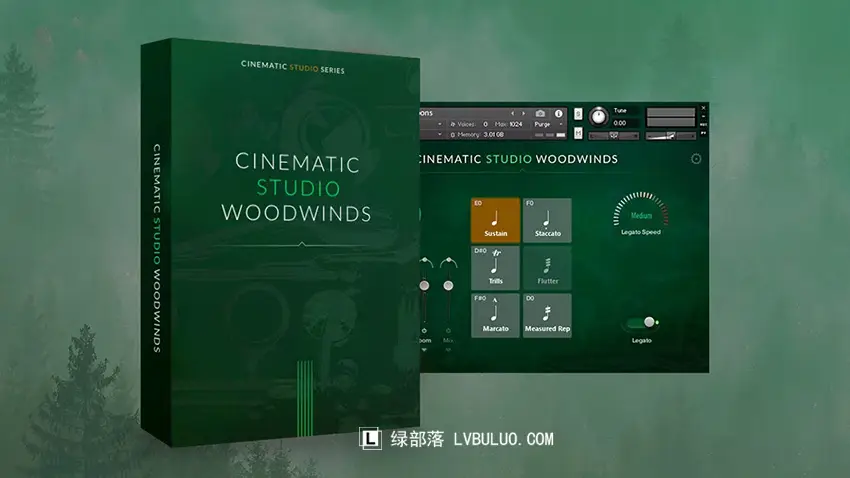Select the Sustain articulation
850x478 pixels.
click(495, 219)
